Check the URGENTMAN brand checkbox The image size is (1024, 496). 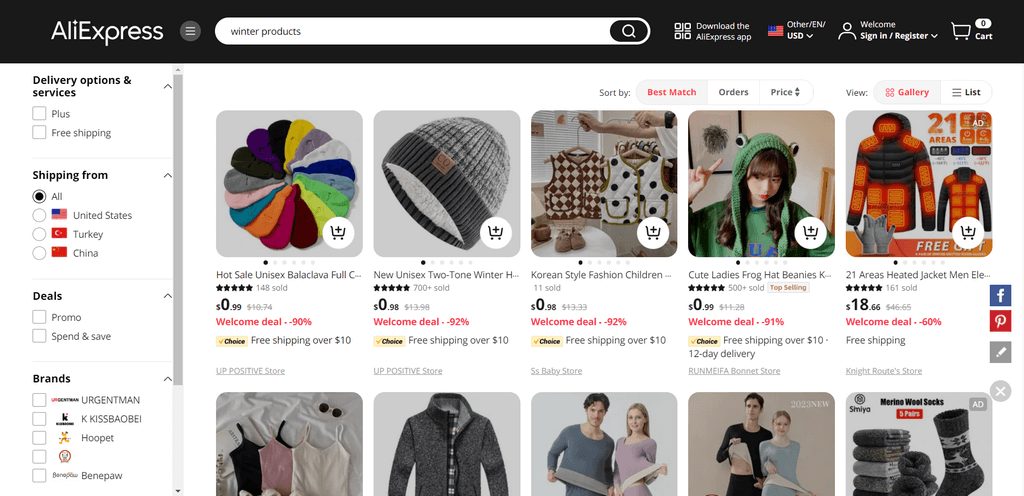click(39, 400)
